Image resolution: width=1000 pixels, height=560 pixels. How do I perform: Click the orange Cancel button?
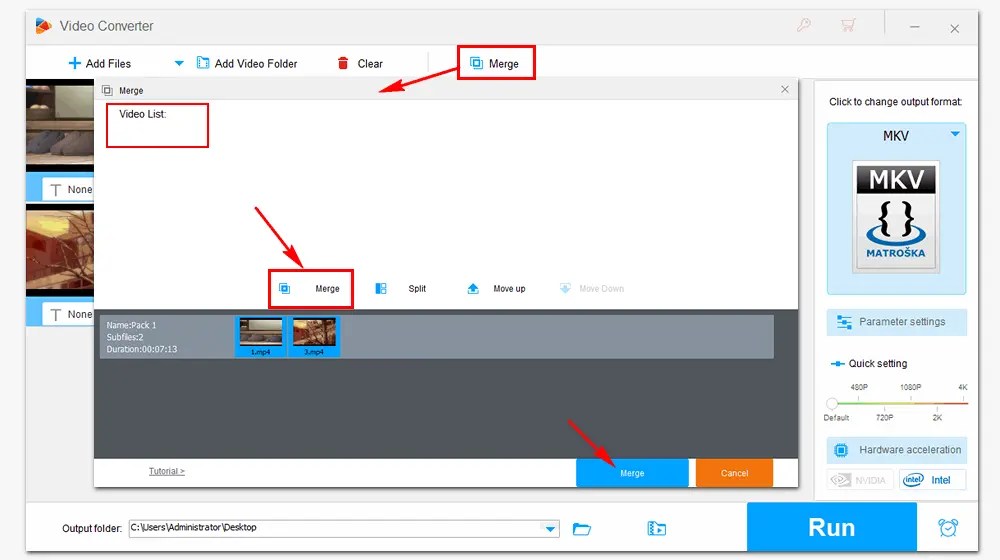click(734, 473)
